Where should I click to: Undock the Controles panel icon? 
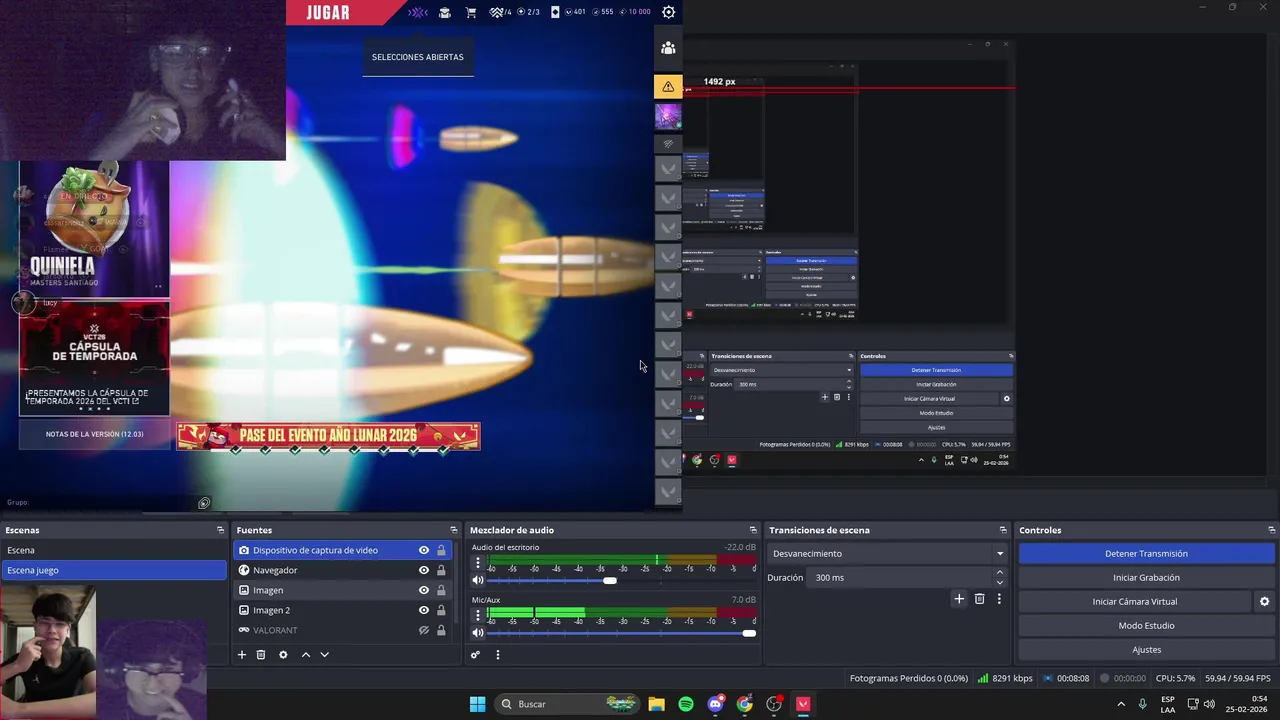(1271, 530)
